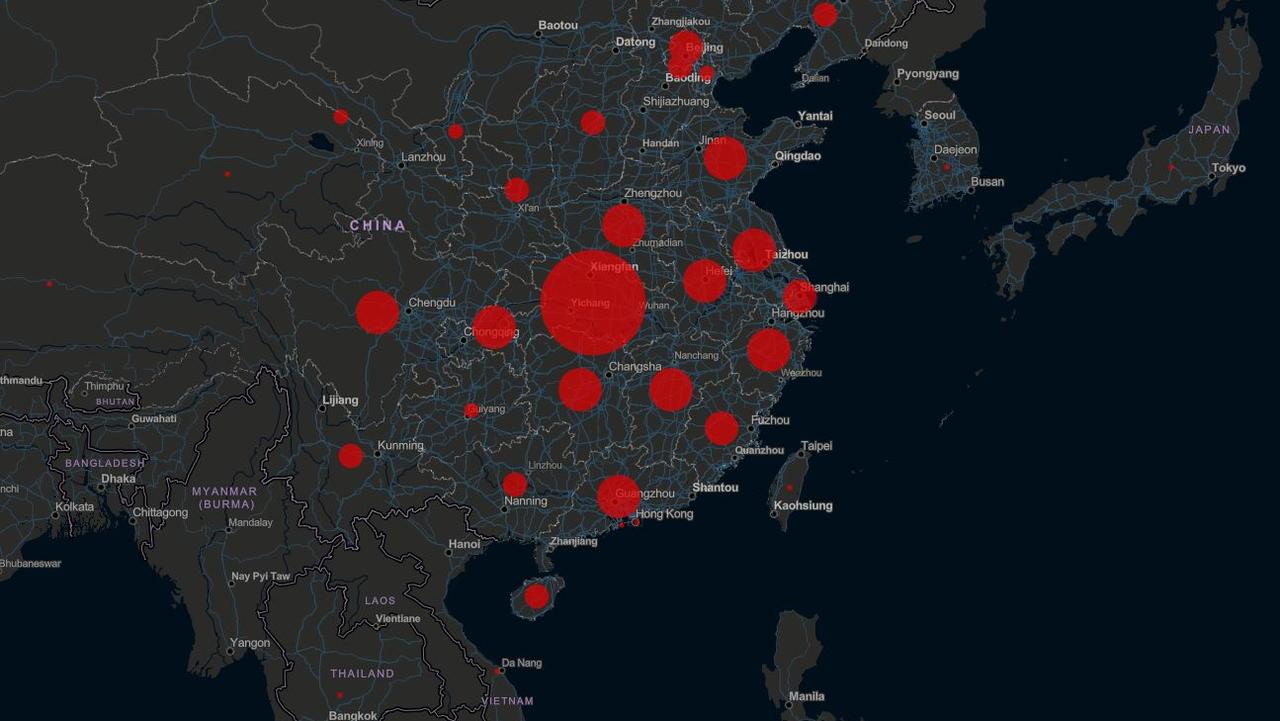Select the Baotou label

[558, 25]
